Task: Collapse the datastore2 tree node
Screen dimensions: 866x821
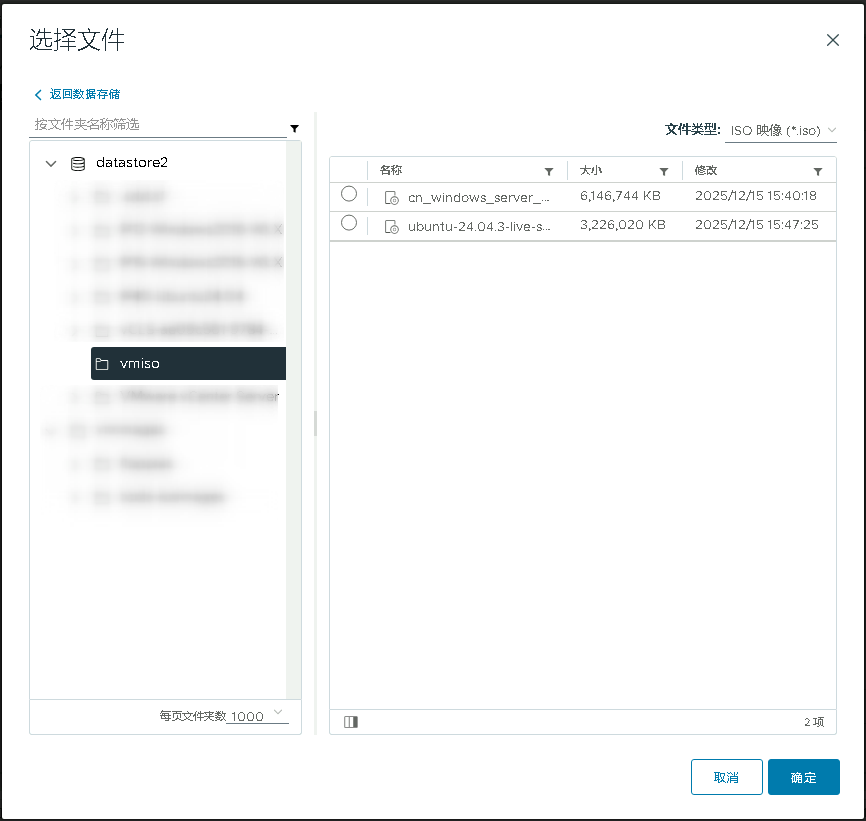Action: [x=51, y=163]
